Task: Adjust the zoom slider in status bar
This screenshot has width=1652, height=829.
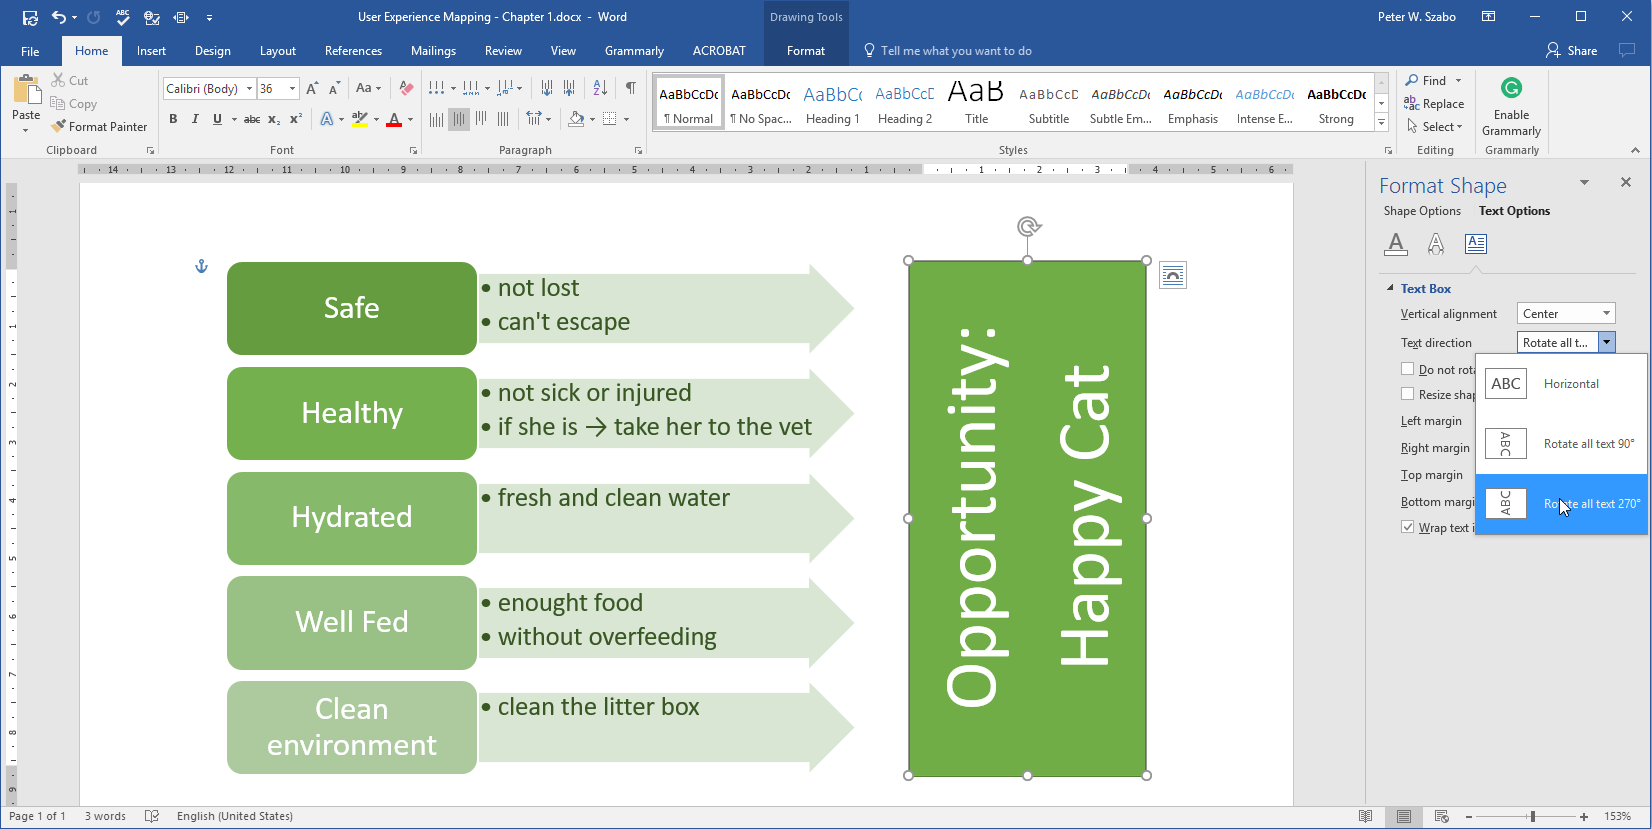Action: pyautogui.click(x=1532, y=817)
